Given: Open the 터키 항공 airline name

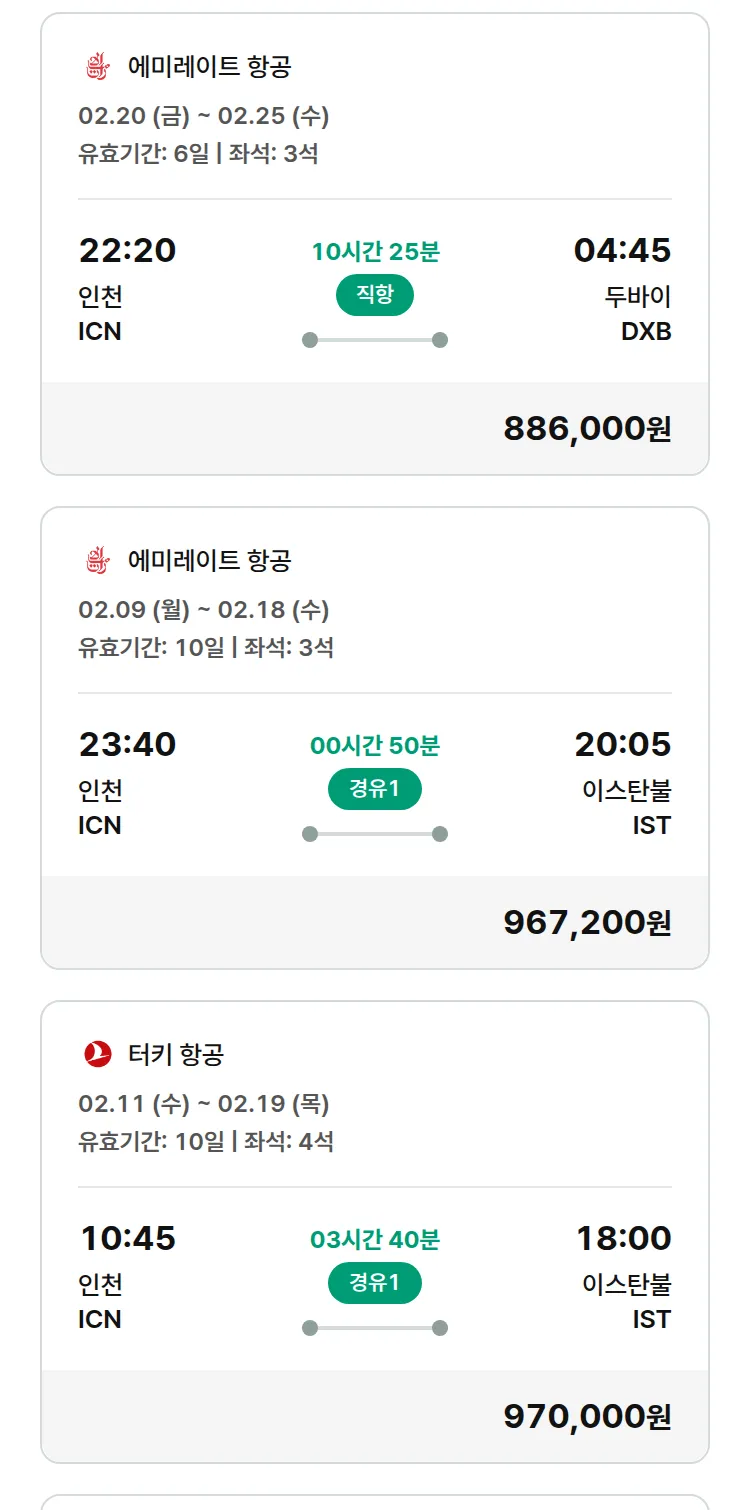Looking at the screenshot, I should (176, 1054).
